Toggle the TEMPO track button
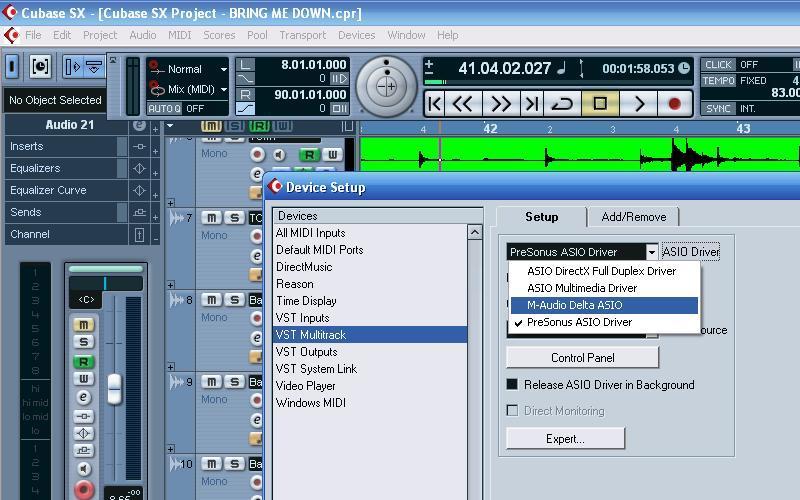The image size is (800, 500). 718,81
